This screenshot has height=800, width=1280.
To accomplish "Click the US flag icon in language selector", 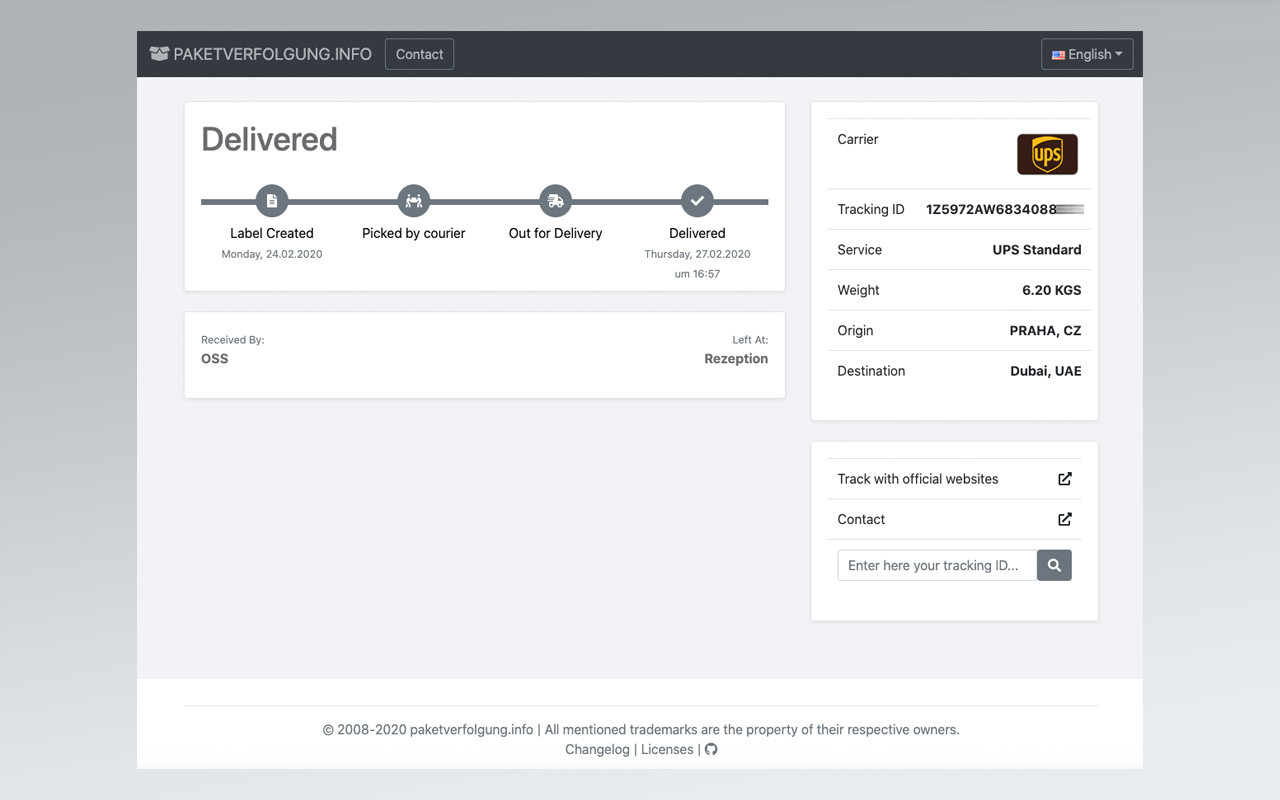I will tap(1058, 55).
